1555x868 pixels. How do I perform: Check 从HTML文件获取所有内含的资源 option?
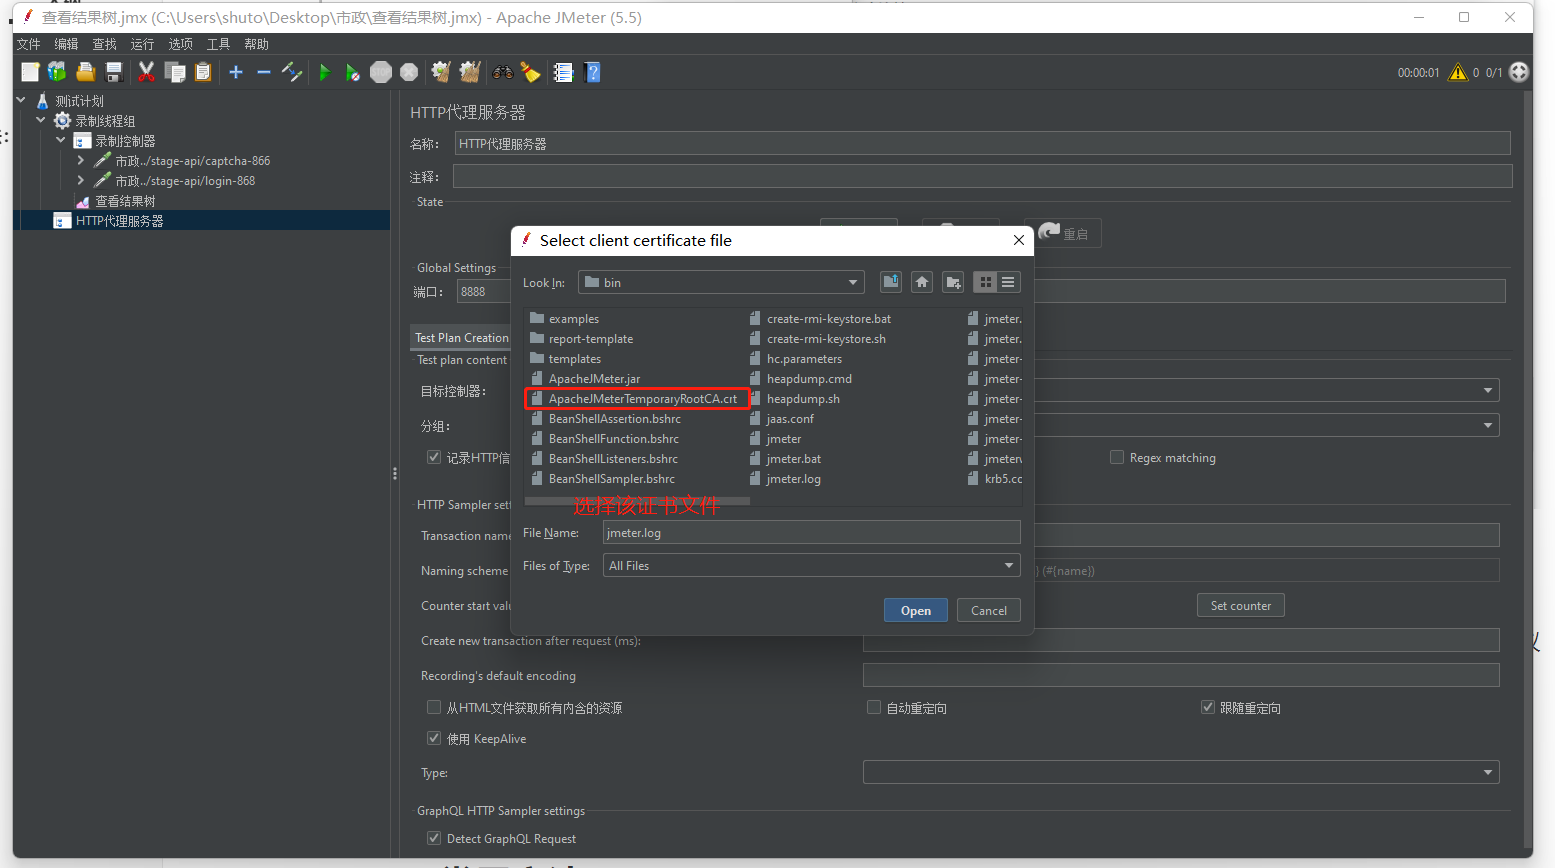pos(434,707)
